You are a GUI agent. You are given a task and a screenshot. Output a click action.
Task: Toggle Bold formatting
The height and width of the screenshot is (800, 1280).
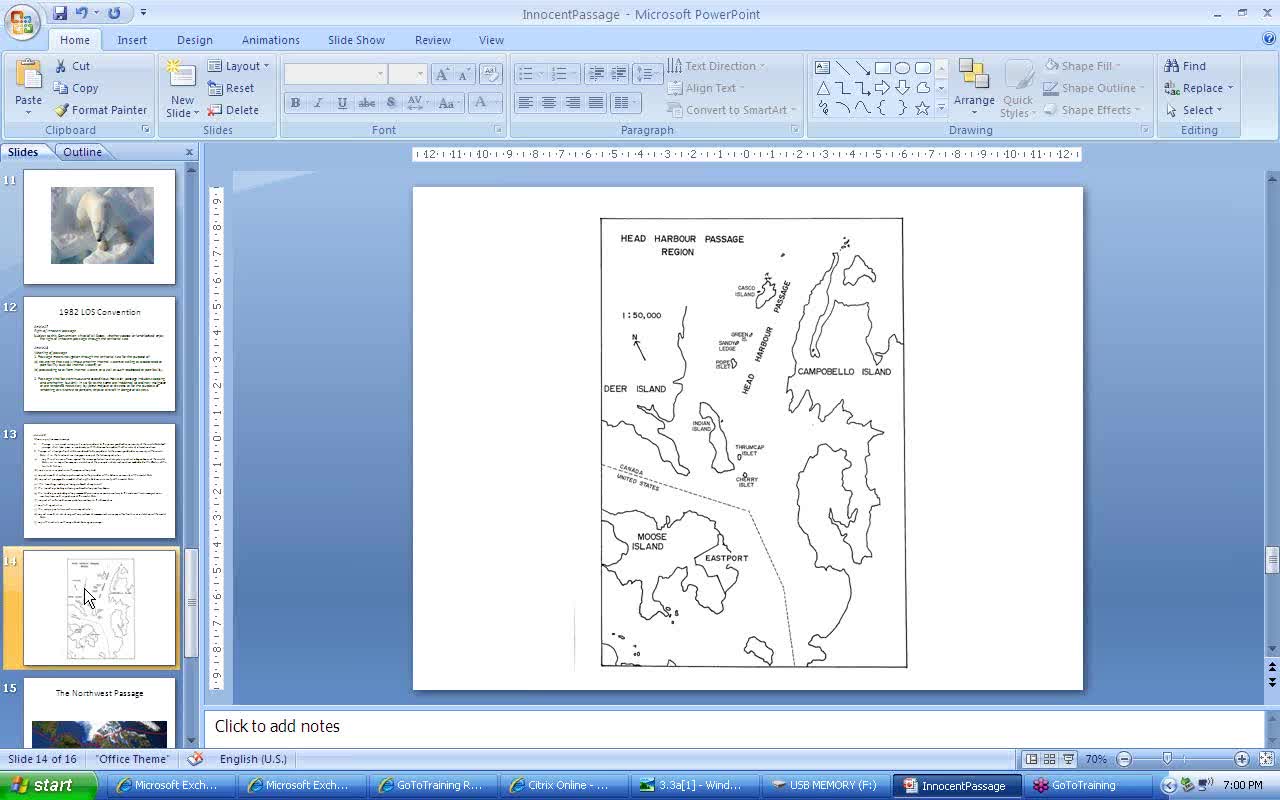click(295, 103)
